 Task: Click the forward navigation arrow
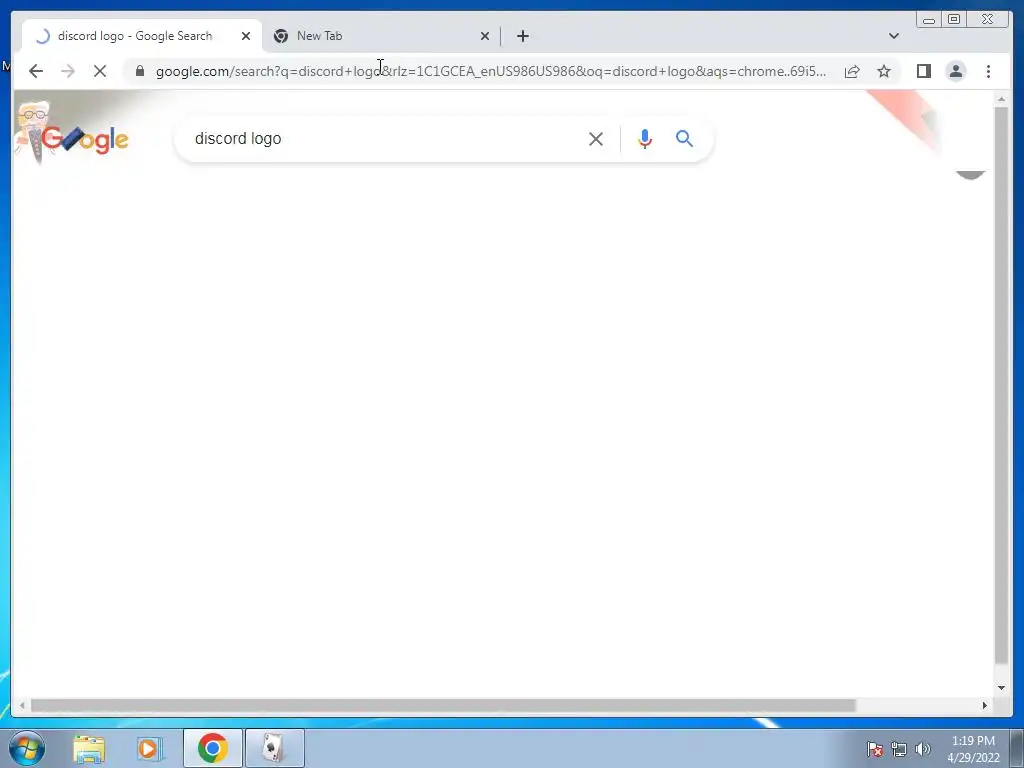pyautogui.click(x=68, y=71)
